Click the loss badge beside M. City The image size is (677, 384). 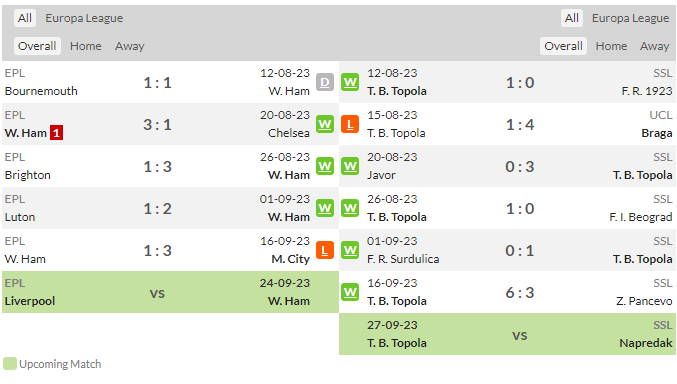coord(325,250)
